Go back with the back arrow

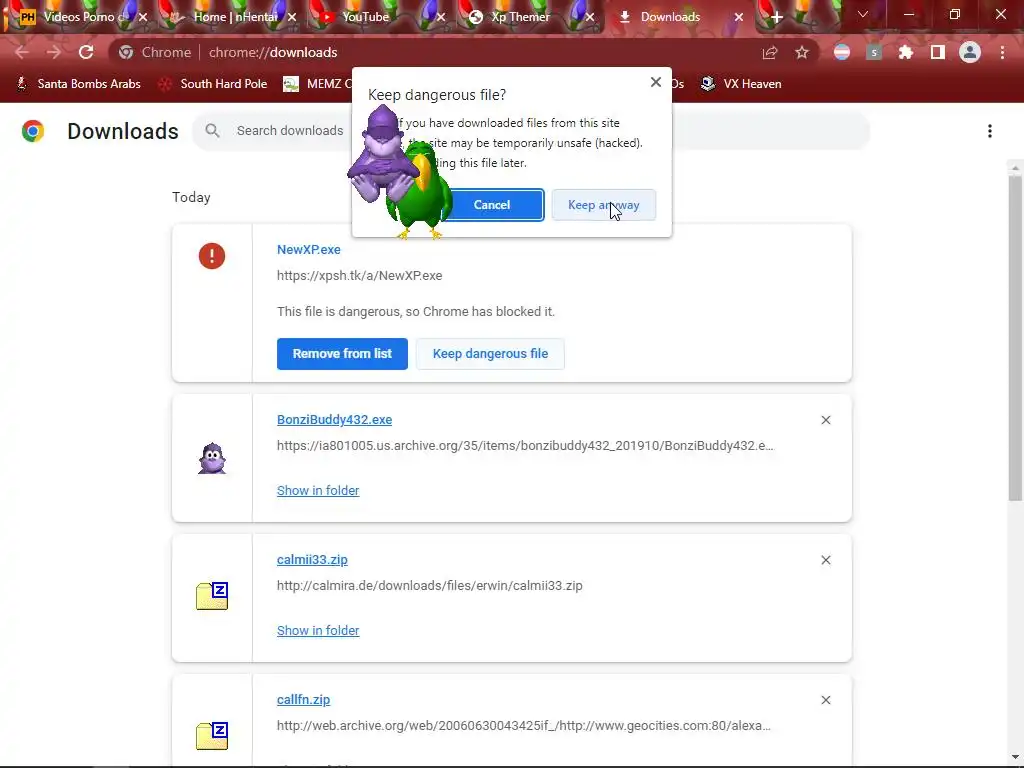pos(22,52)
